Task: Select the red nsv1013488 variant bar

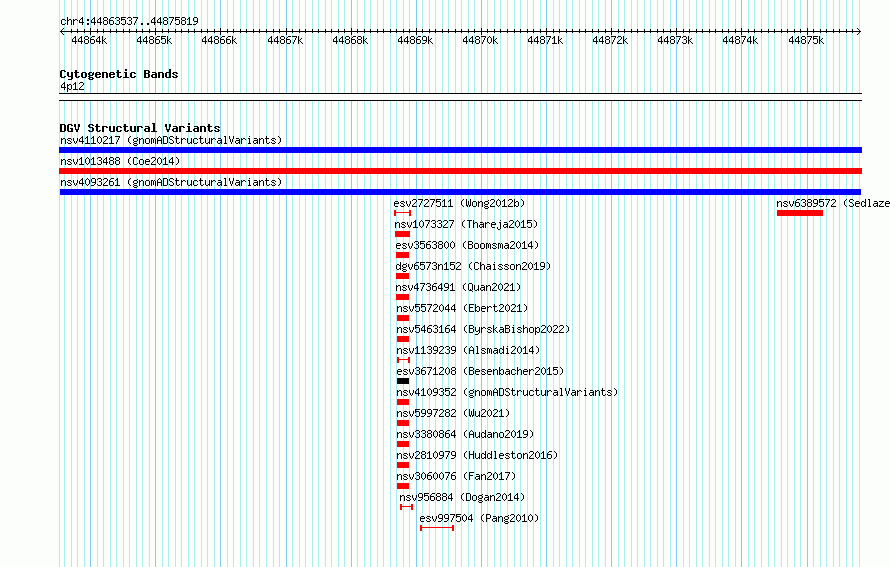Action: click(460, 171)
